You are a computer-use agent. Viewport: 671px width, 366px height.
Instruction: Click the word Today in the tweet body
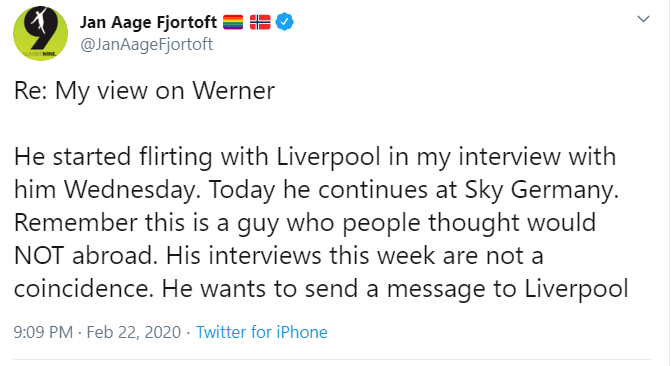242,190
